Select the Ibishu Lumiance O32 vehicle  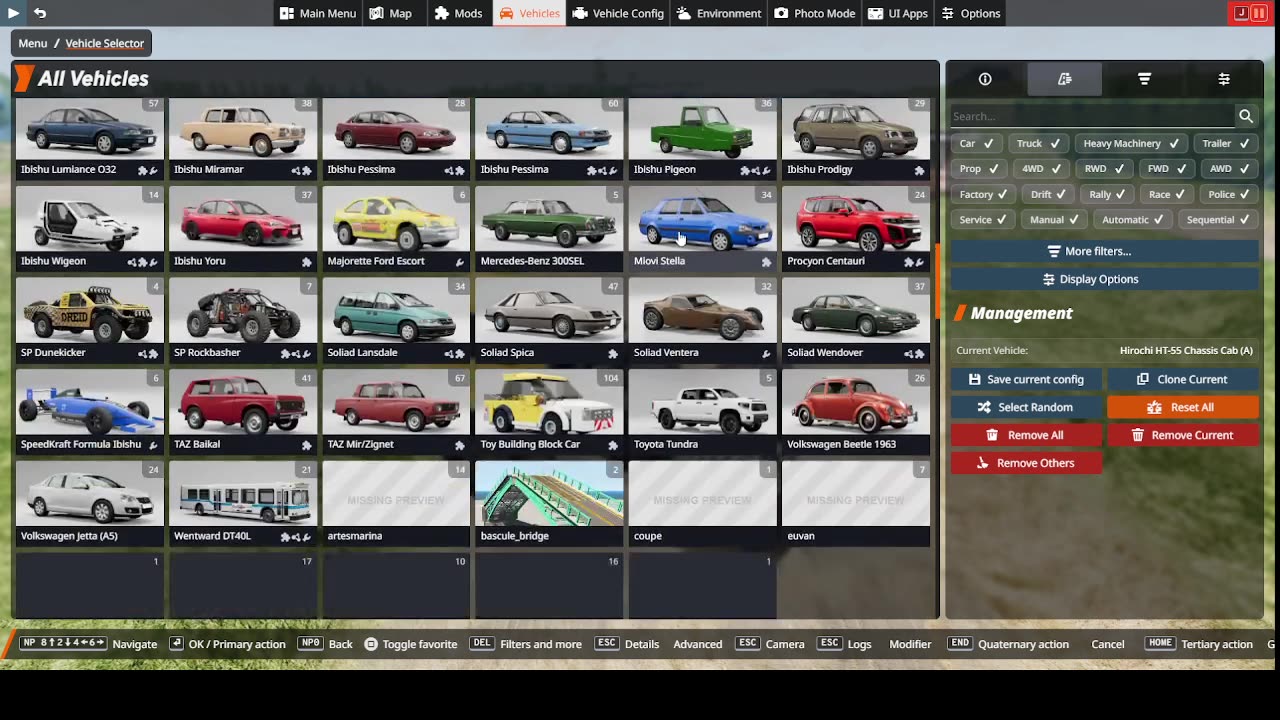click(90, 138)
